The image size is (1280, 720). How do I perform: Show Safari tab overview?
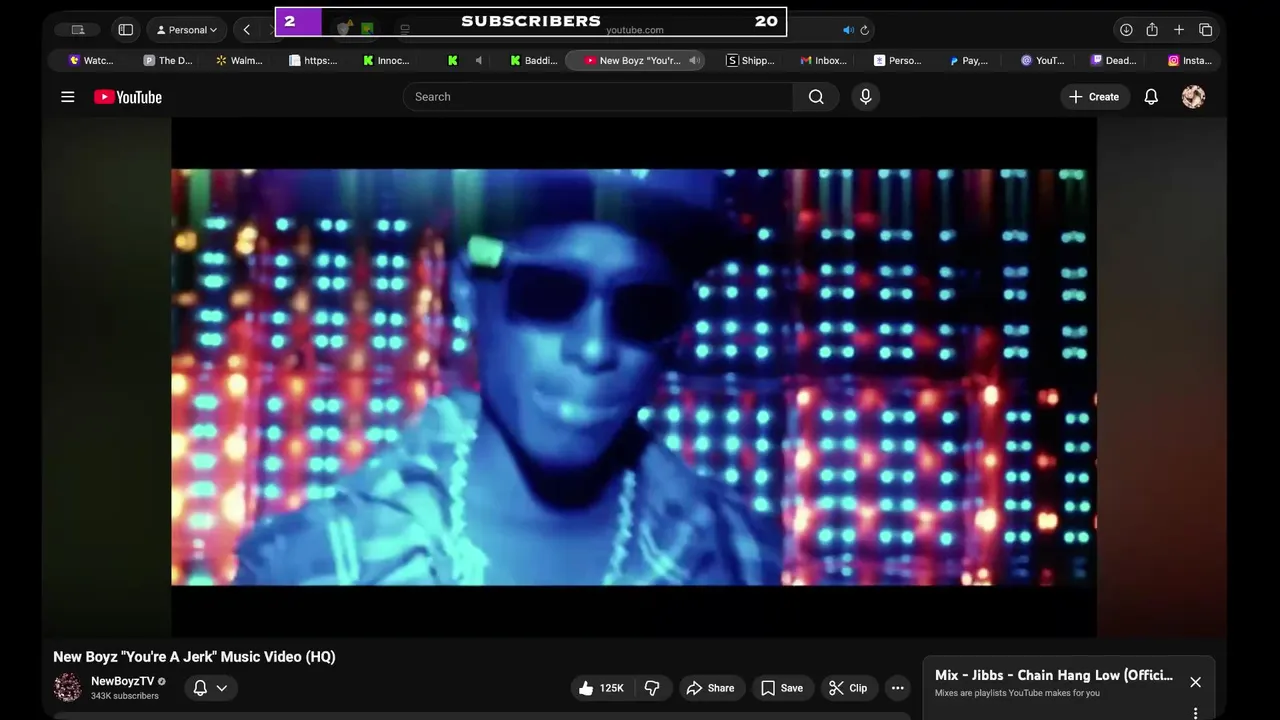(1206, 30)
